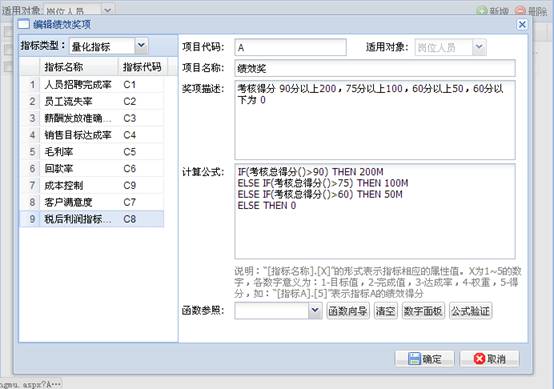Click the 项目代码 input field
Viewport: 554px width, 389px height.
(290, 47)
